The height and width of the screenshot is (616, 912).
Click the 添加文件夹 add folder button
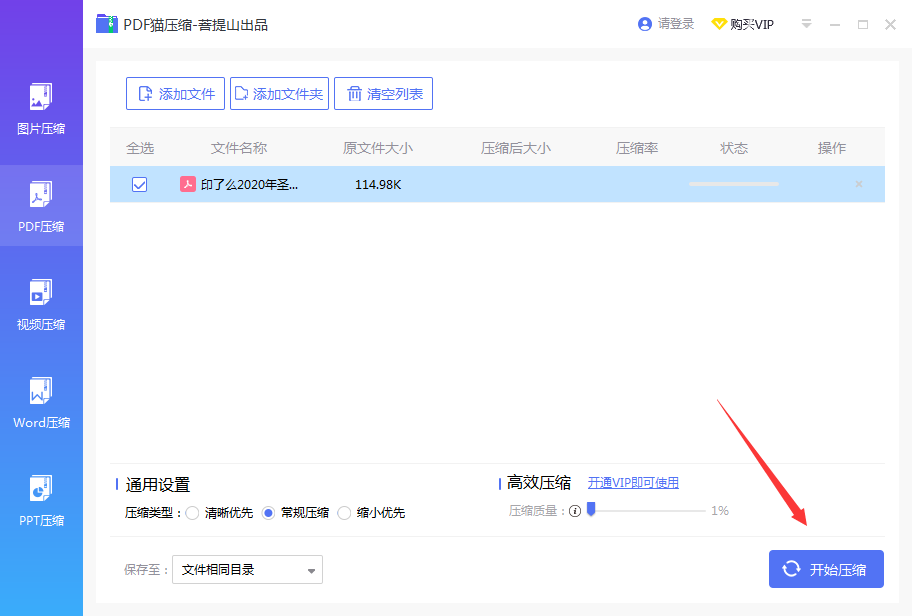(279, 94)
